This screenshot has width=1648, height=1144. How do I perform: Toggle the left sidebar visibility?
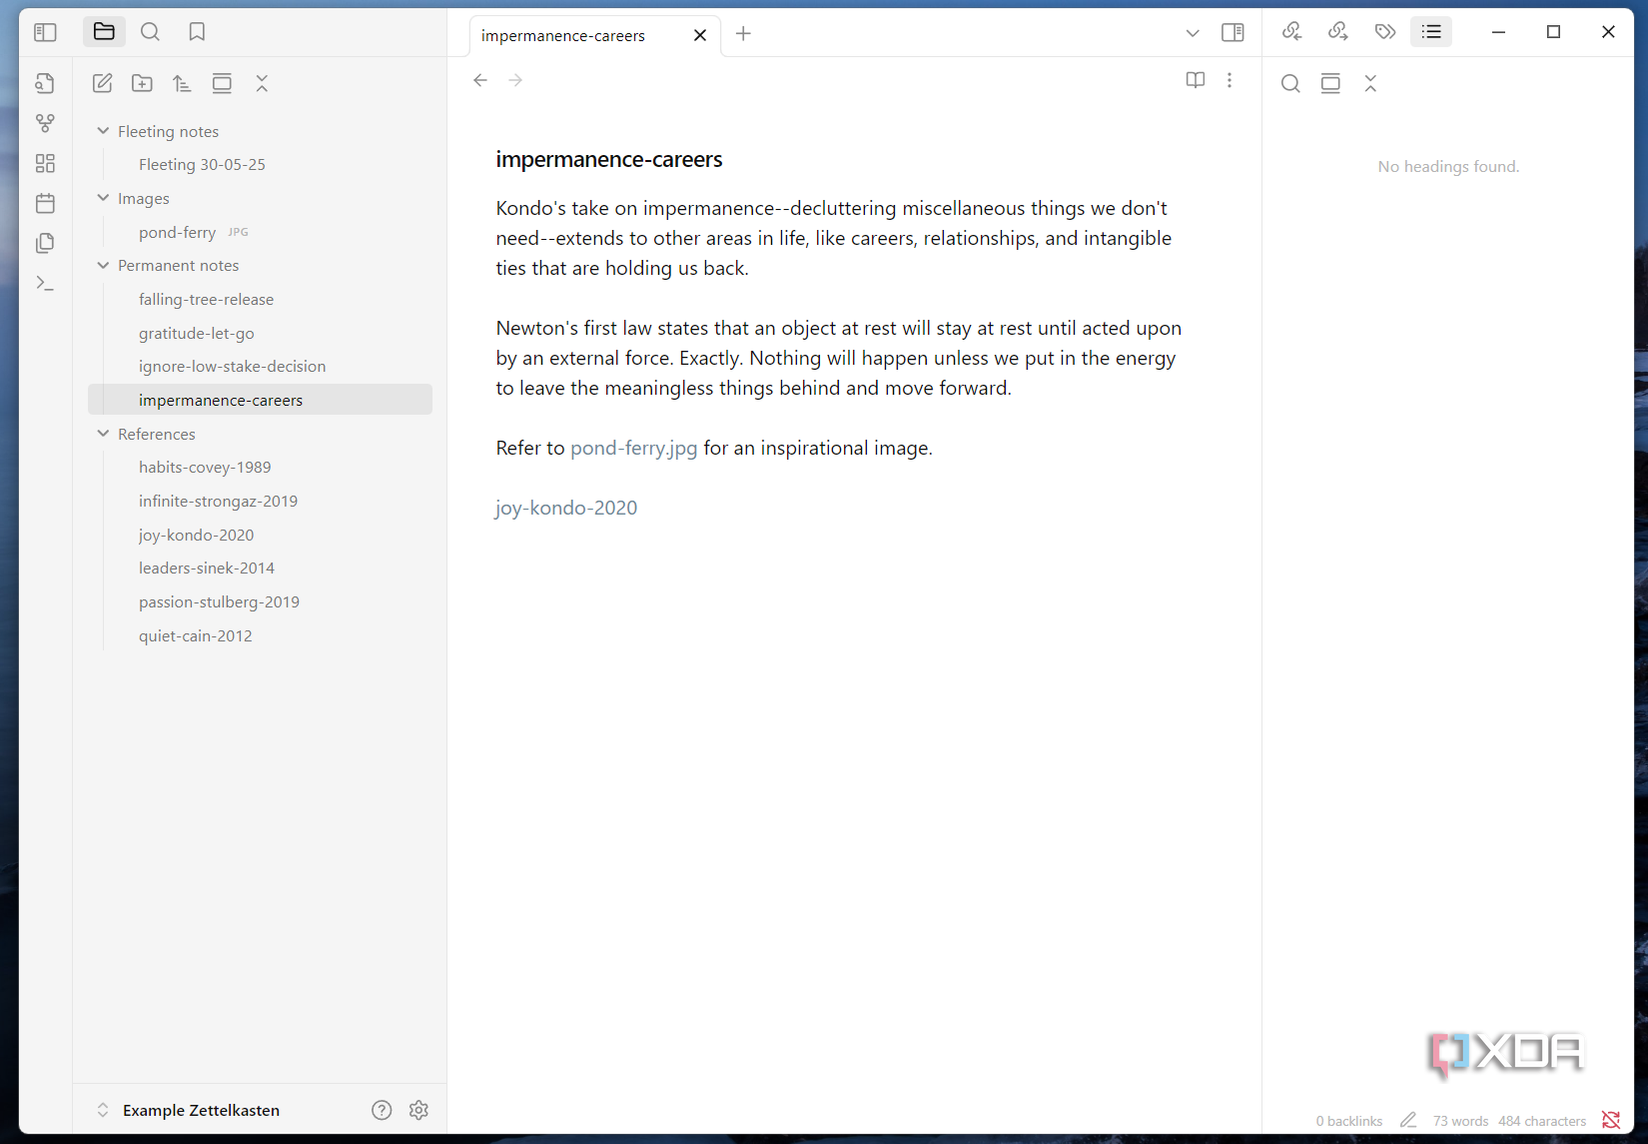45,32
